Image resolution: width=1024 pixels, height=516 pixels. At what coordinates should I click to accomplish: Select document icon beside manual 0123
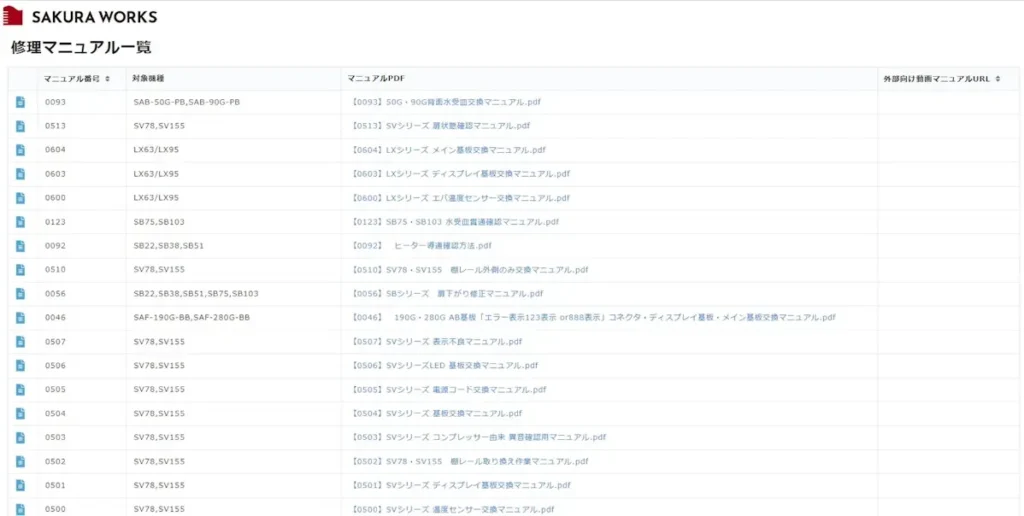pyautogui.click(x=20, y=222)
